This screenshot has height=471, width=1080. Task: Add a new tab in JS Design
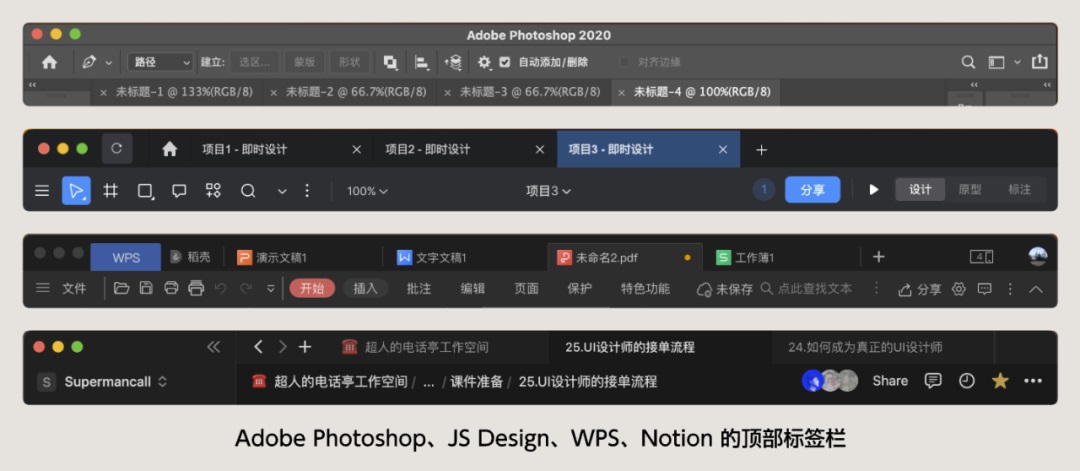click(761, 149)
